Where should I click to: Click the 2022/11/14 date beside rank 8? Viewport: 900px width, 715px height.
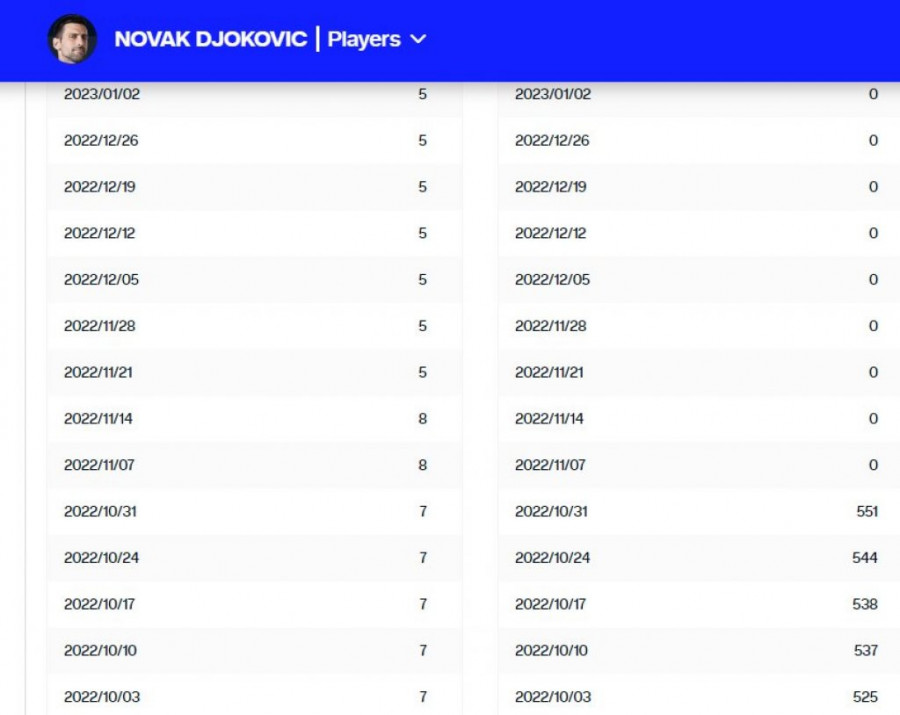(98, 418)
